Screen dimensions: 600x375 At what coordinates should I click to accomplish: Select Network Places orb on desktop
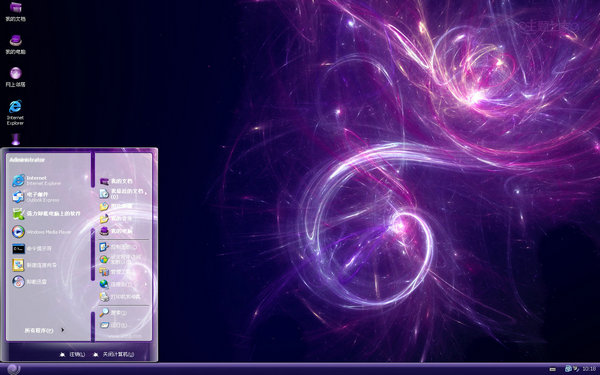pos(15,77)
